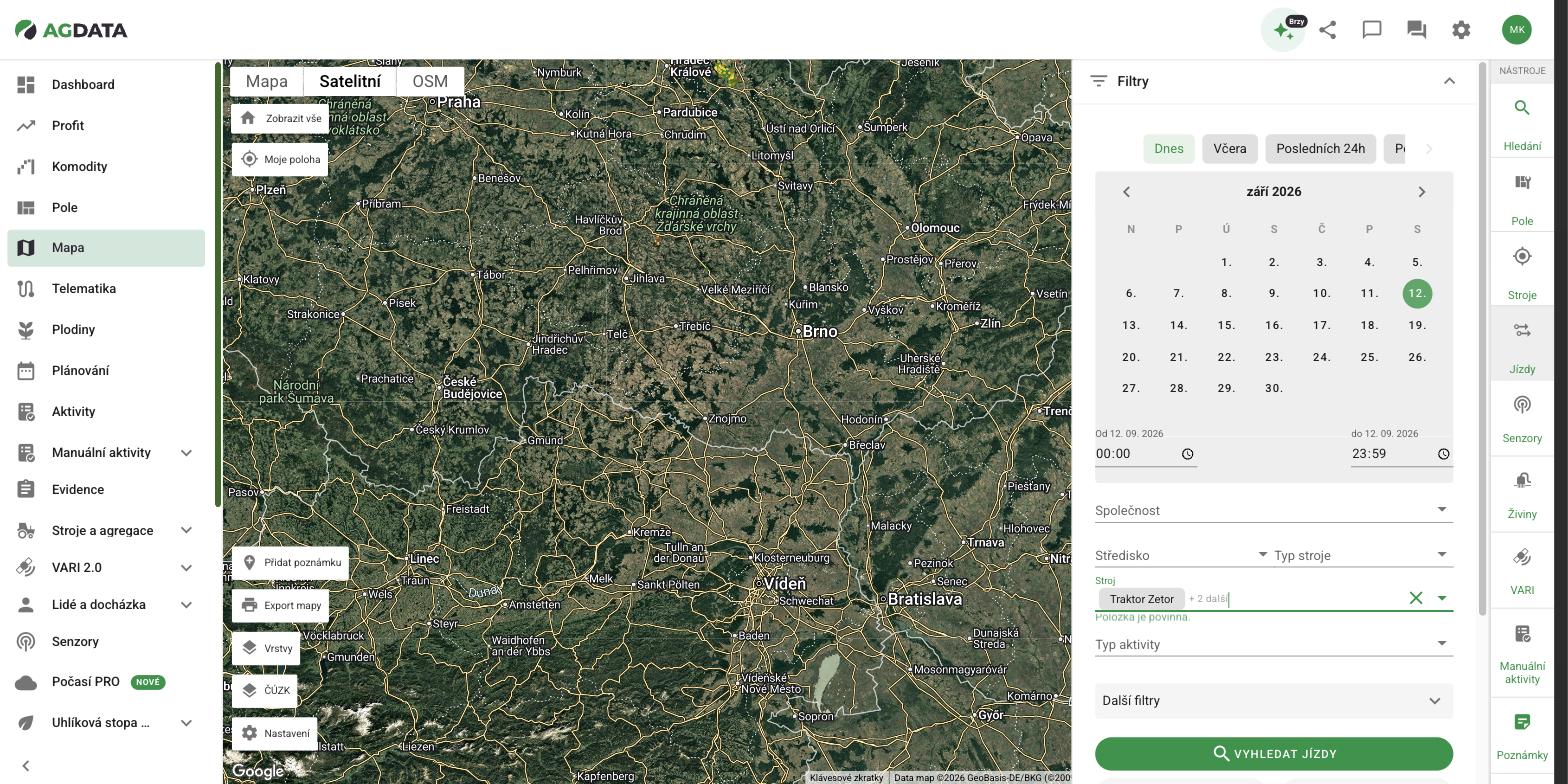Select the Živiny tool icon
This screenshot has width=1568, height=784.
1522,493
